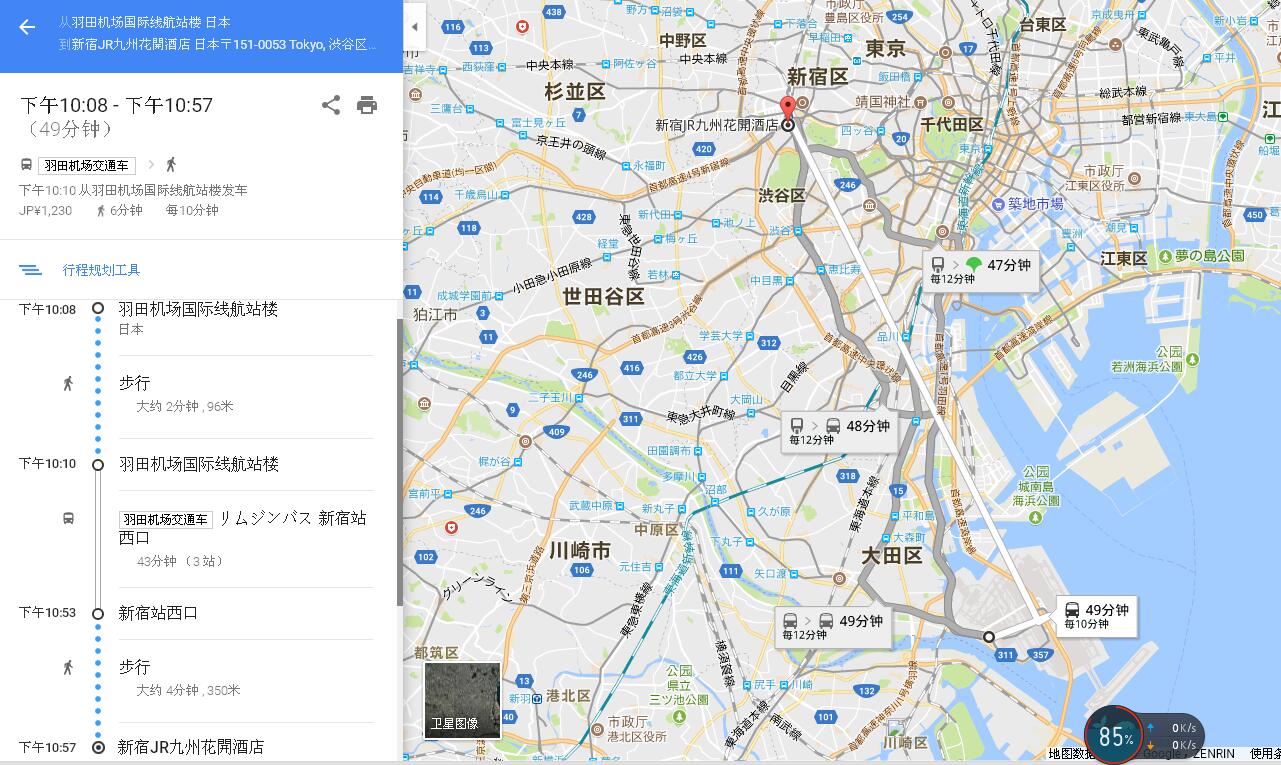1281x765 pixels.
Task: Select the 每12分钟 49分钟 route label
Action: tap(833, 626)
